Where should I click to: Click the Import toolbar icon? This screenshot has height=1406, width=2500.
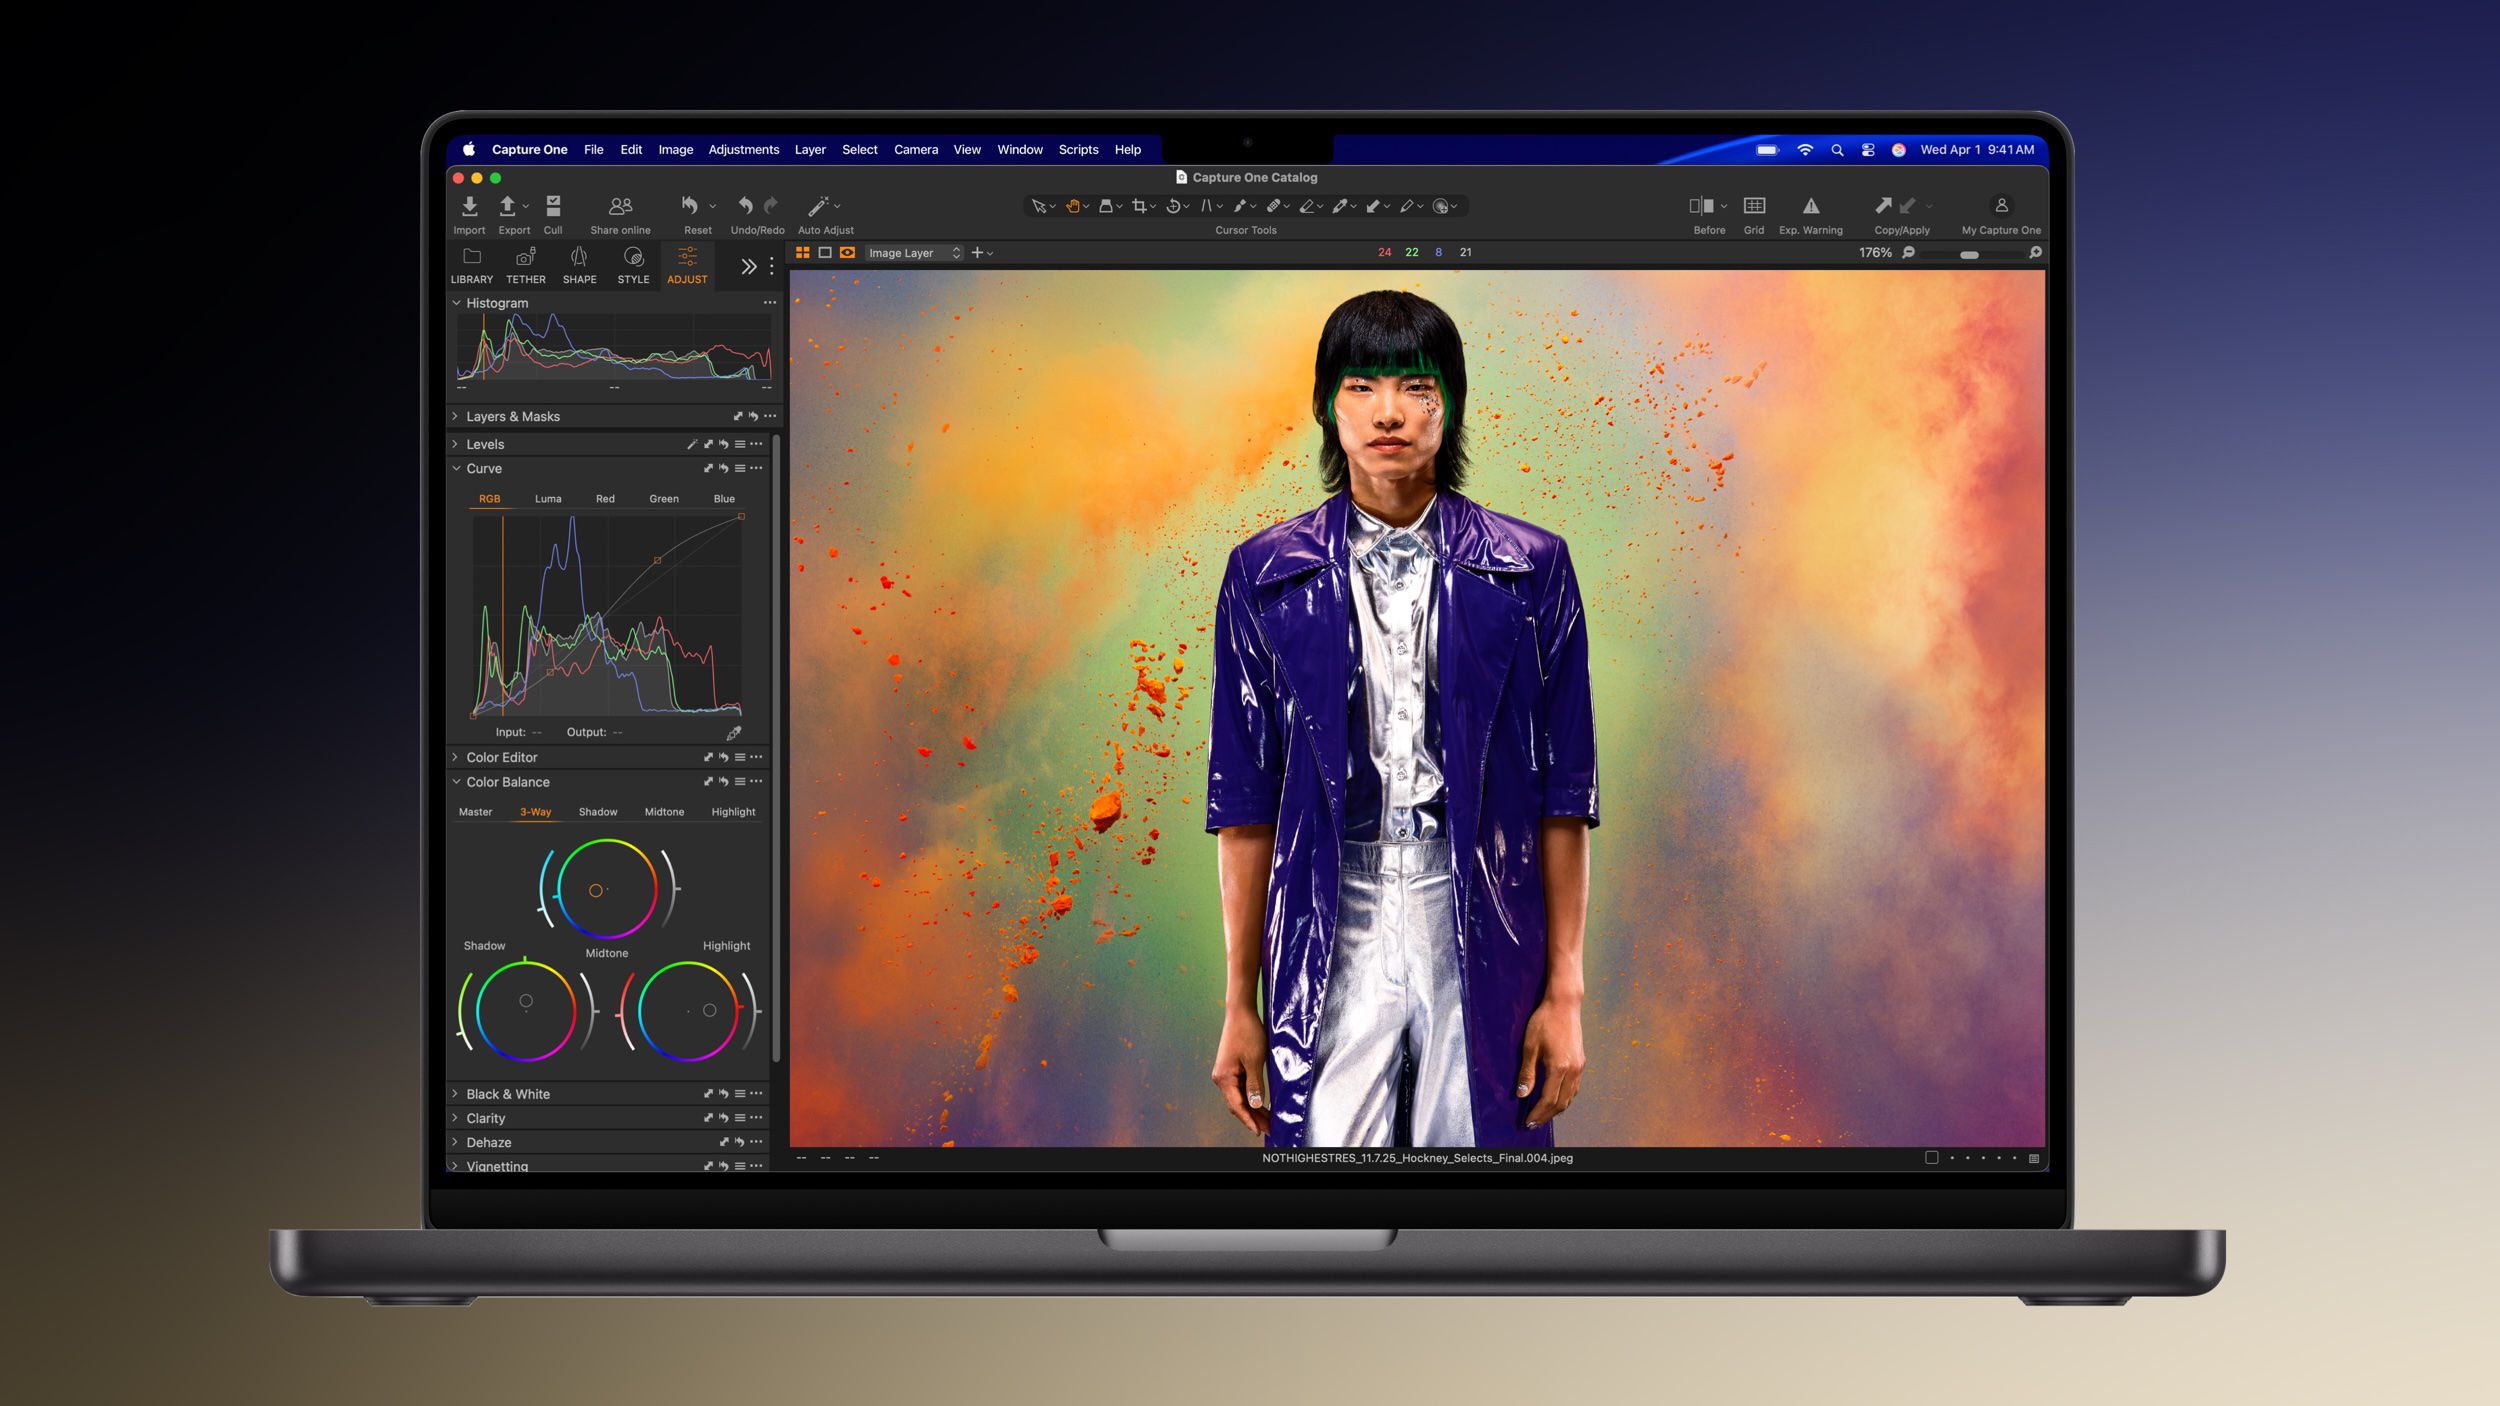point(469,206)
